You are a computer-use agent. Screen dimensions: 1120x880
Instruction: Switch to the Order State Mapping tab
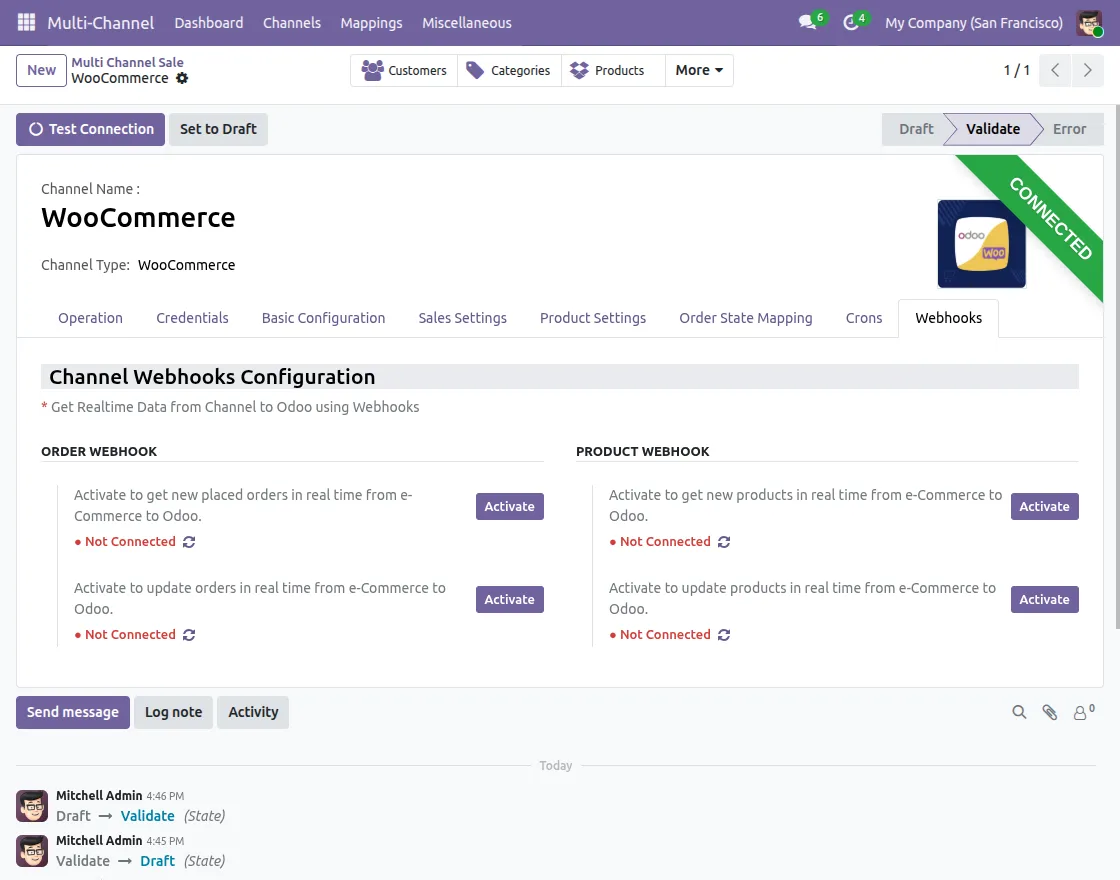[746, 318]
